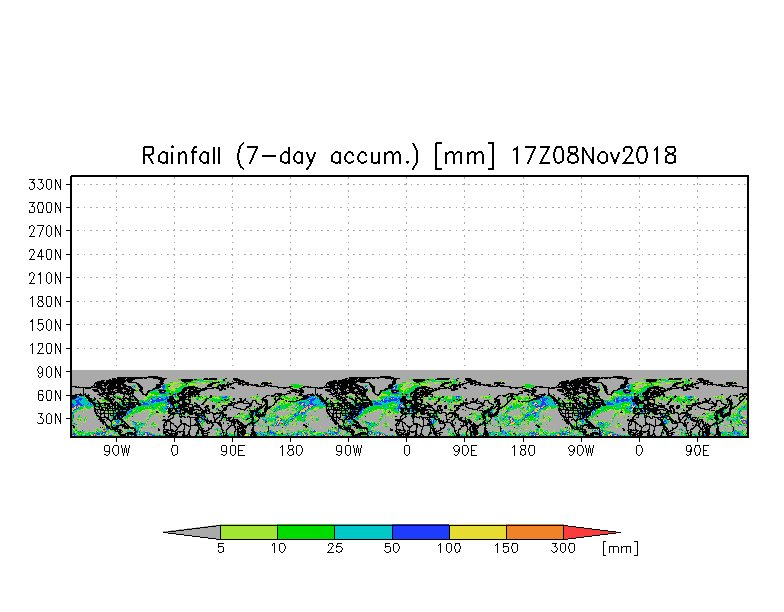
Task: Click the Rainfall 7-day accum. title
Action: tap(409, 156)
